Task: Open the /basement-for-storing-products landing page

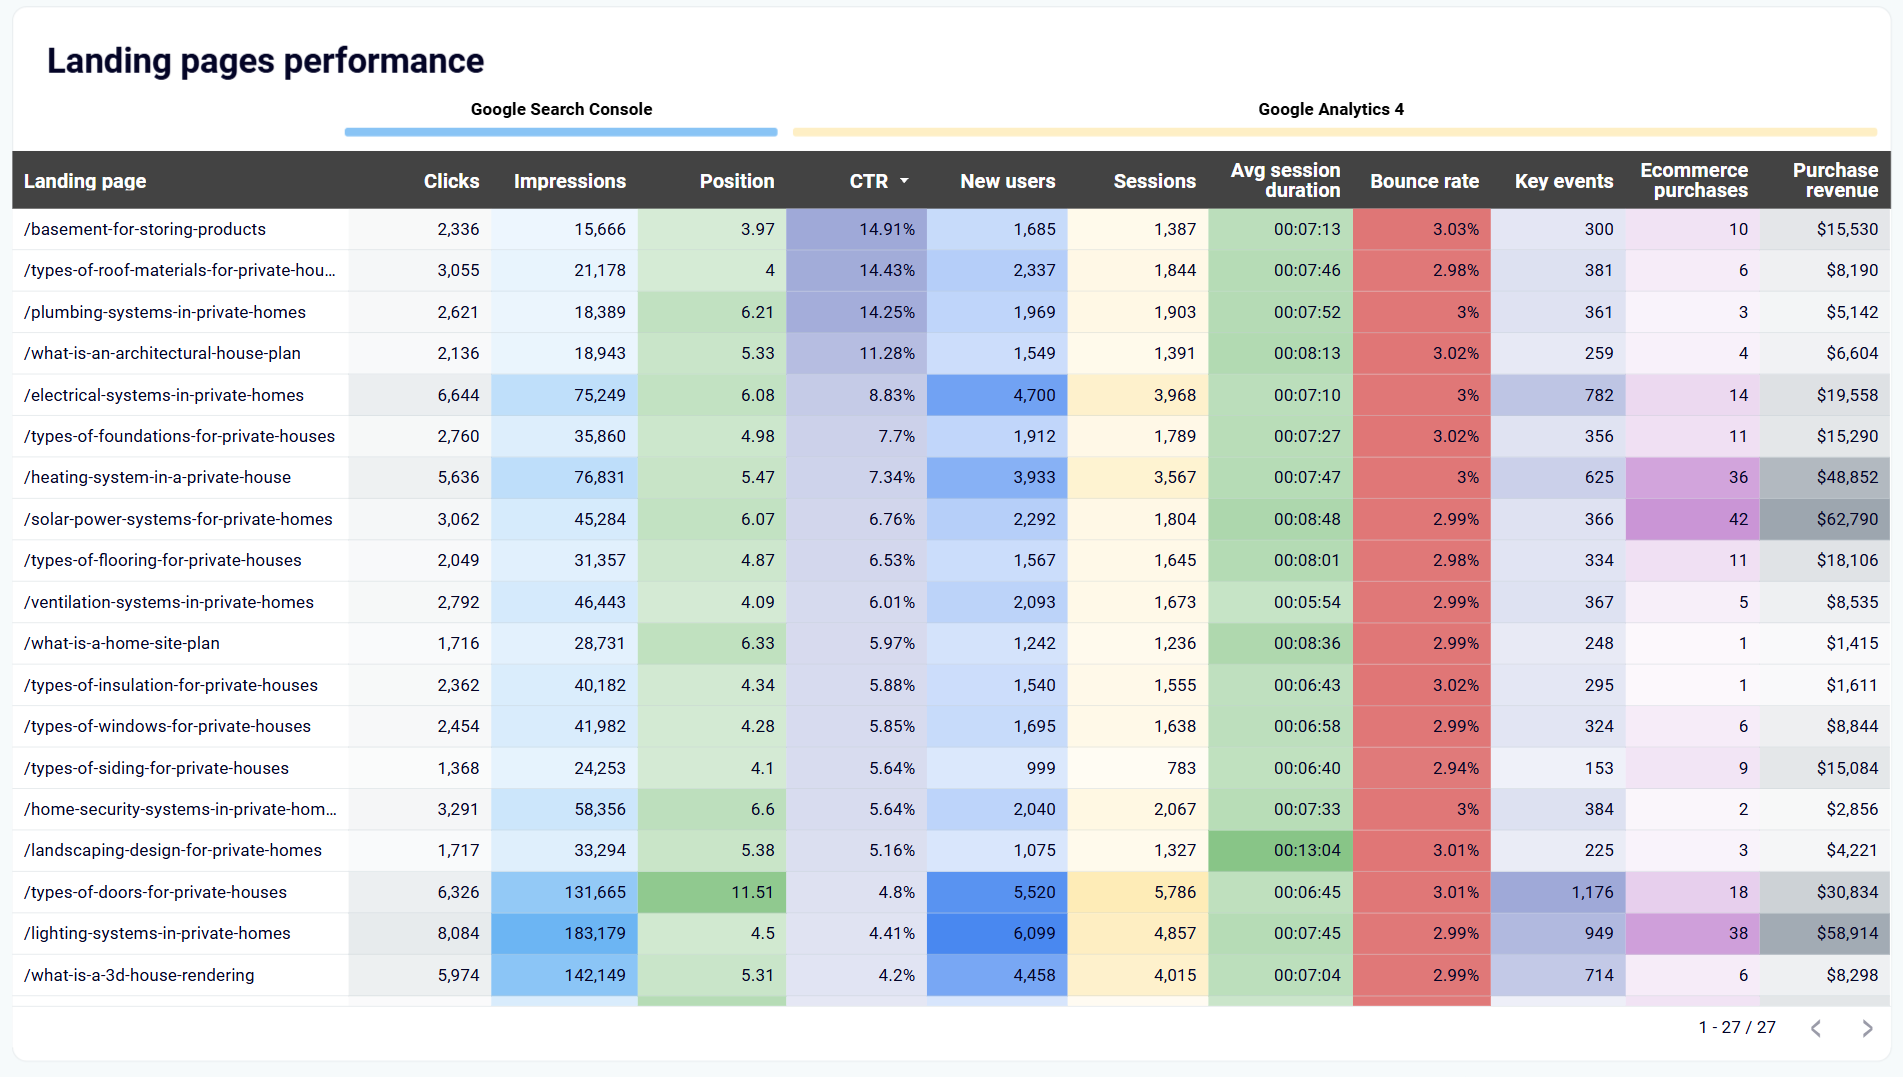Action: pos(144,229)
